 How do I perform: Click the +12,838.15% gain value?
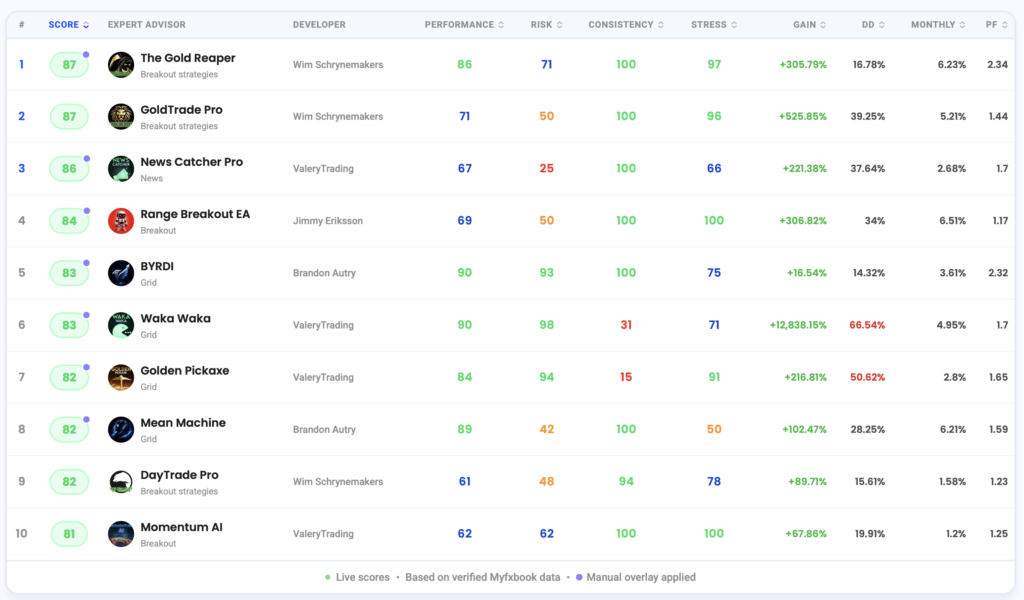(x=798, y=325)
